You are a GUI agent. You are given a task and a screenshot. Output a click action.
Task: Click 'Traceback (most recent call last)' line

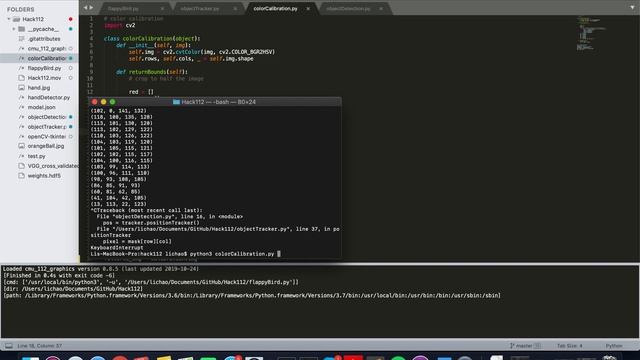[x=146, y=210]
